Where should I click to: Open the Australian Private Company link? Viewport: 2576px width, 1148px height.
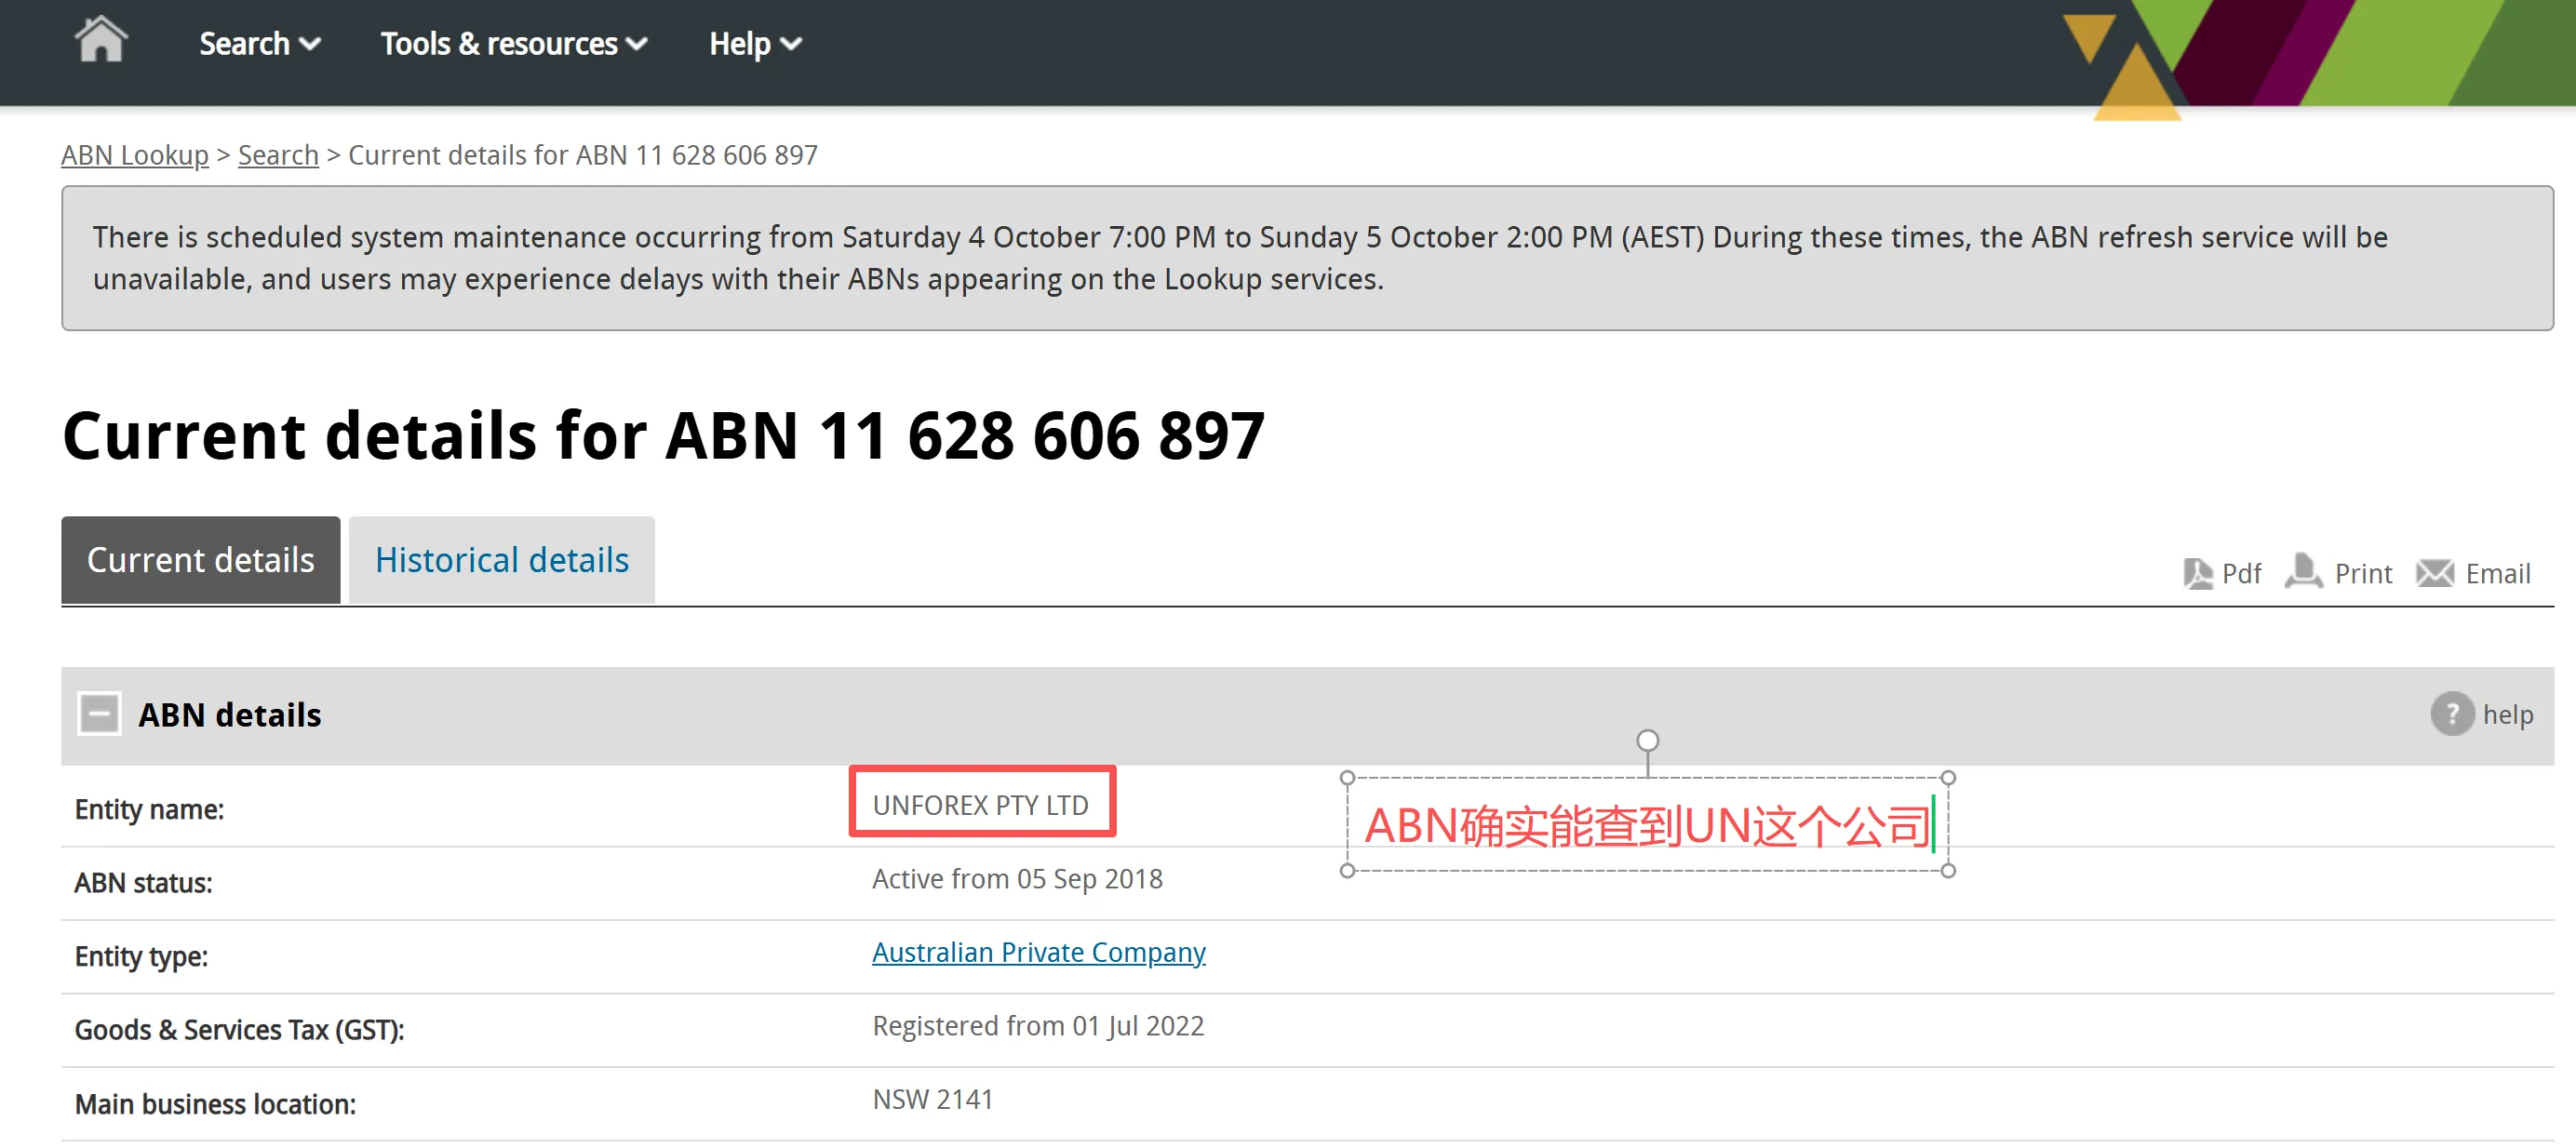pyautogui.click(x=1039, y=952)
